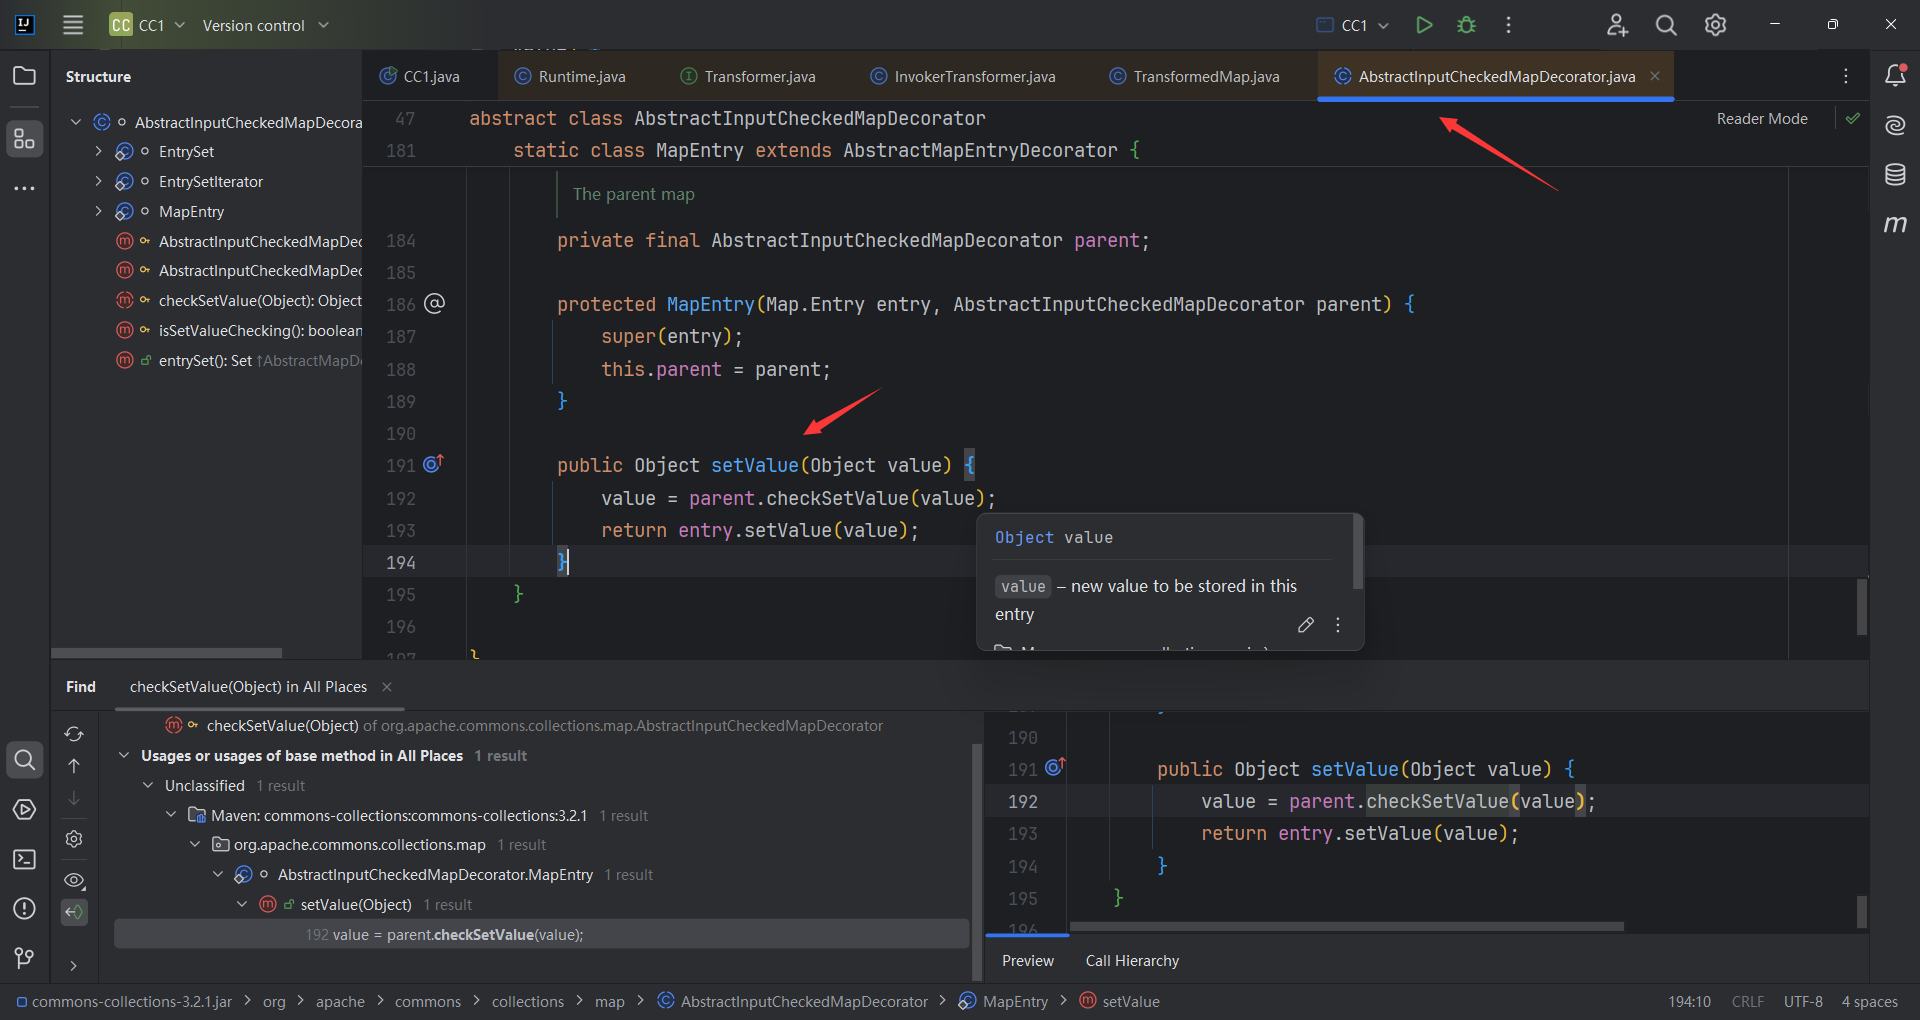Open more tool windows ellipsis in left sidebar

[24, 188]
